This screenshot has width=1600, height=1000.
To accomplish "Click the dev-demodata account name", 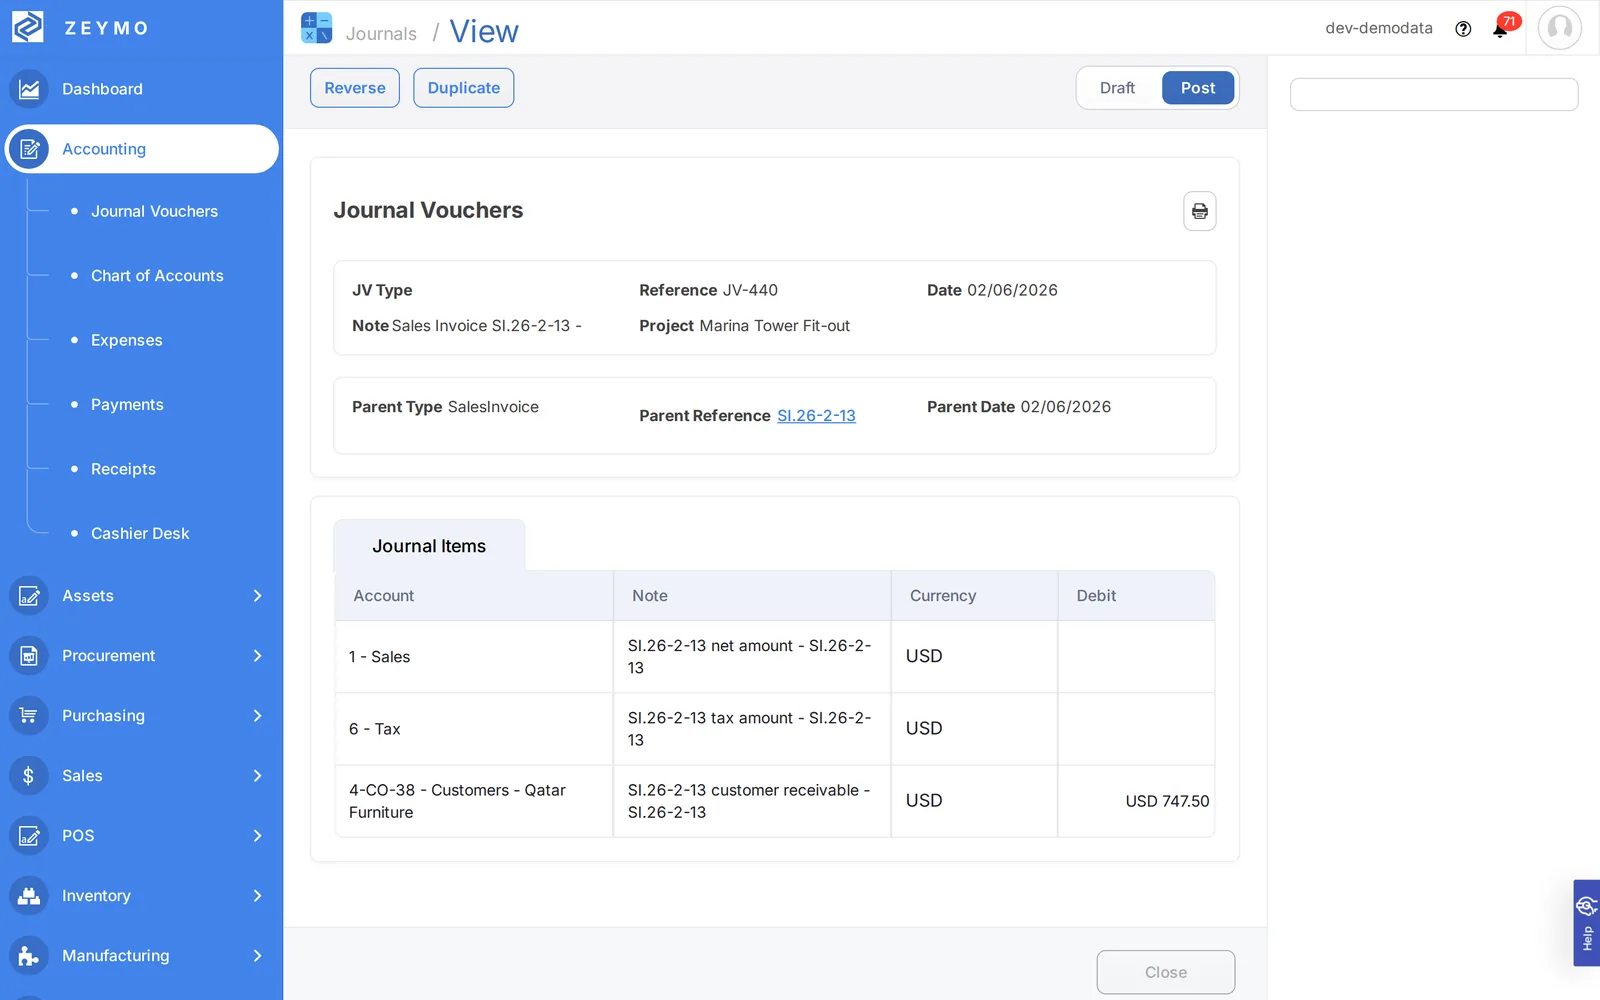I will click(1378, 28).
